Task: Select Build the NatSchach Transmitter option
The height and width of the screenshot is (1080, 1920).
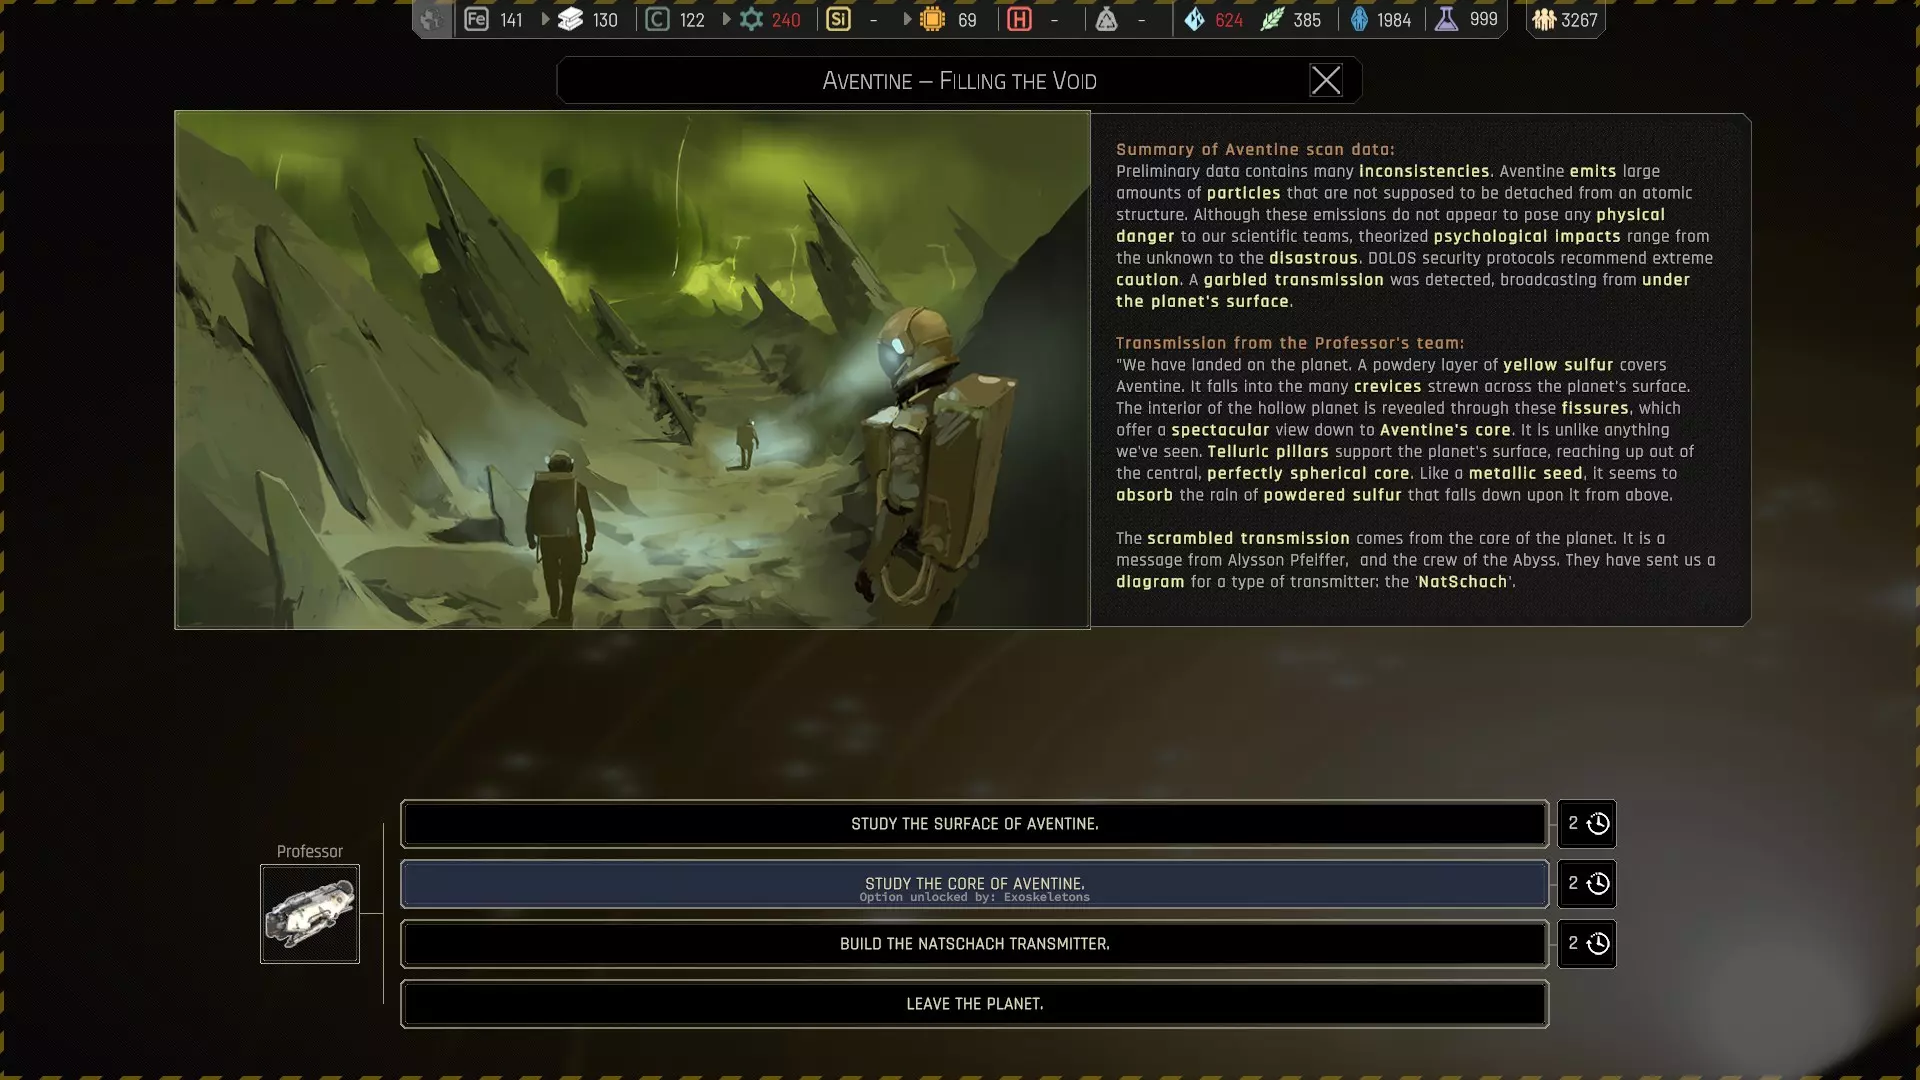Action: click(974, 944)
